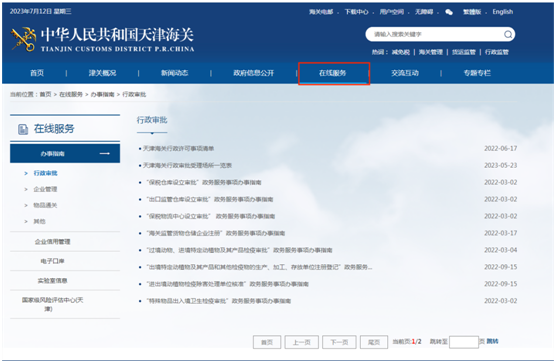This screenshot has width=556, height=363.
Task: Click 办事指南 in the breadcrumb
Action: pyautogui.click(x=102, y=94)
